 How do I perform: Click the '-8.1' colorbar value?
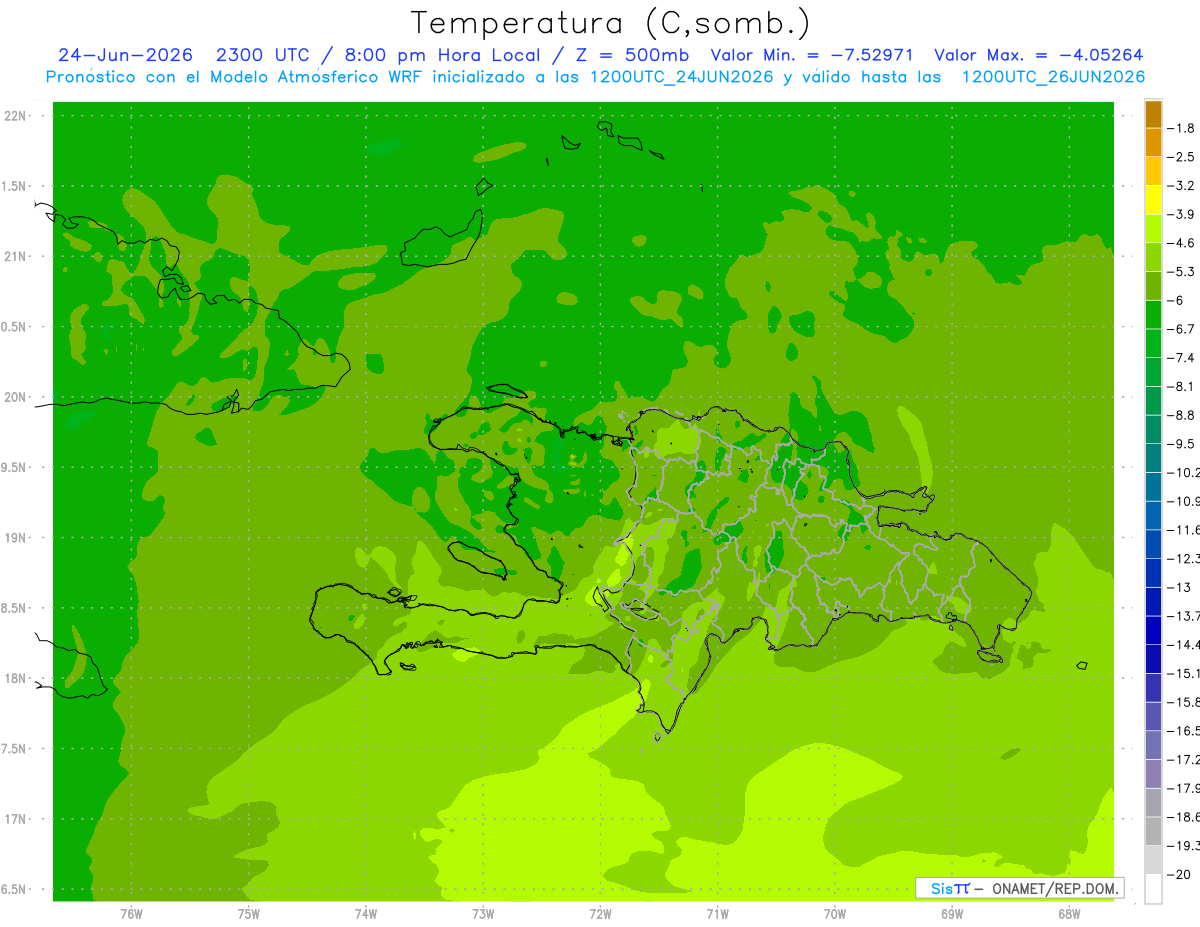click(x=1181, y=386)
